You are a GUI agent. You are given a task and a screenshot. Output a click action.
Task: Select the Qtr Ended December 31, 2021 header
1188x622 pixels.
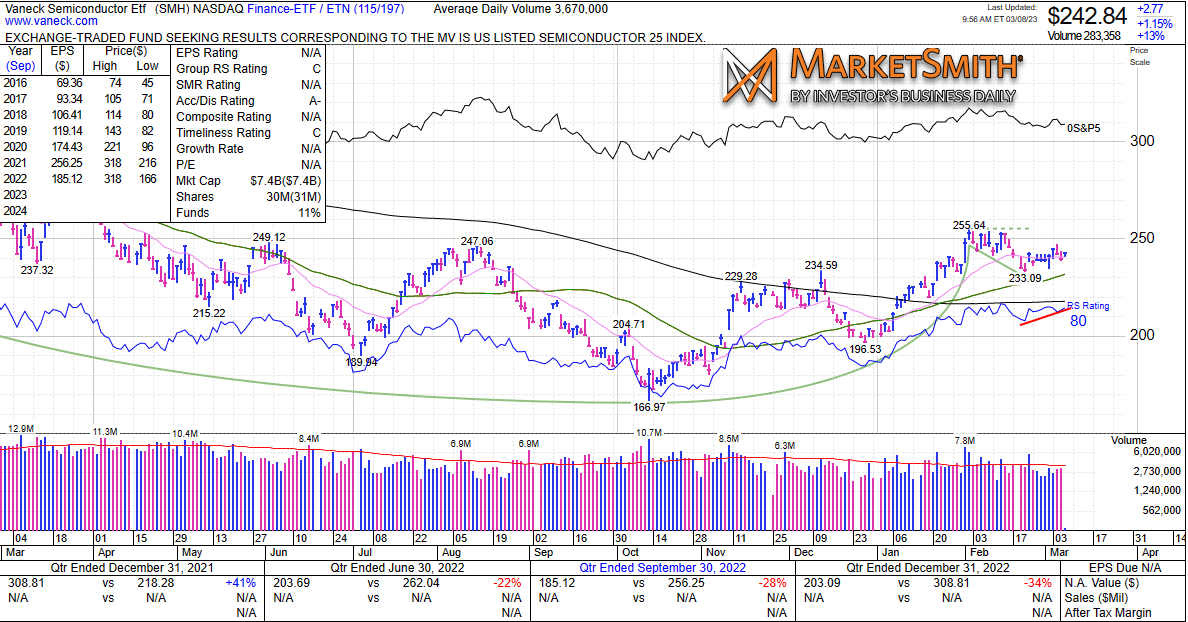point(132,567)
